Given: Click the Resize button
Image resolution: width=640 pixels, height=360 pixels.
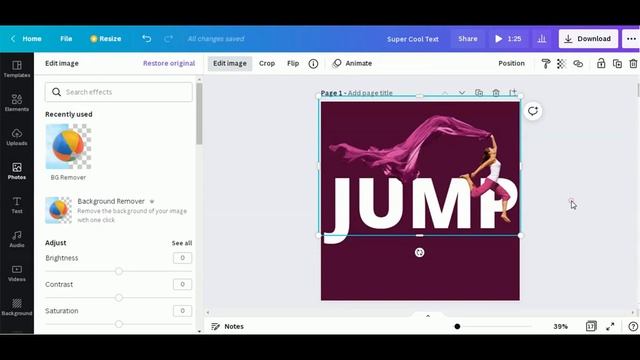Looking at the screenshot, I should click(x=106, y=39).
